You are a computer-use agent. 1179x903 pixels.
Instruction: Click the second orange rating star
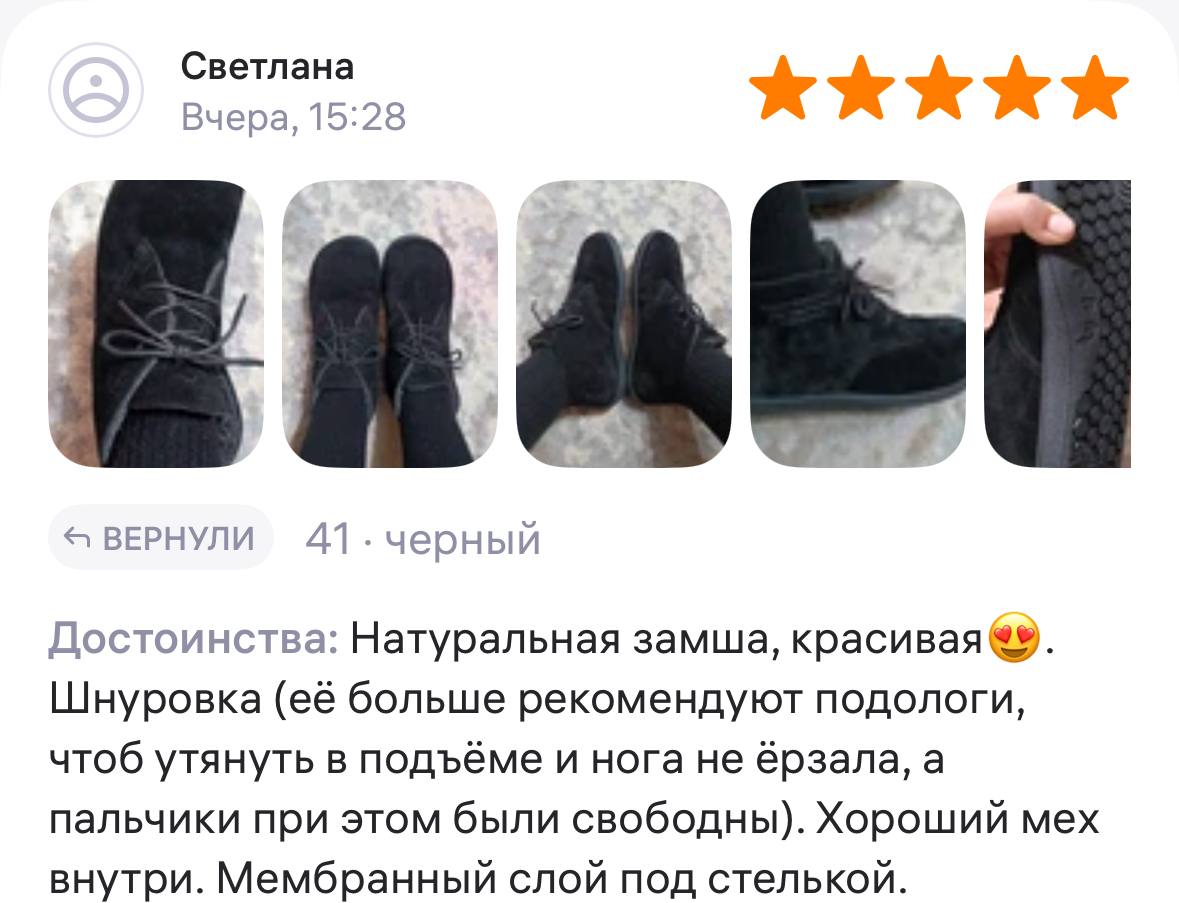click(x=861, y=87)
